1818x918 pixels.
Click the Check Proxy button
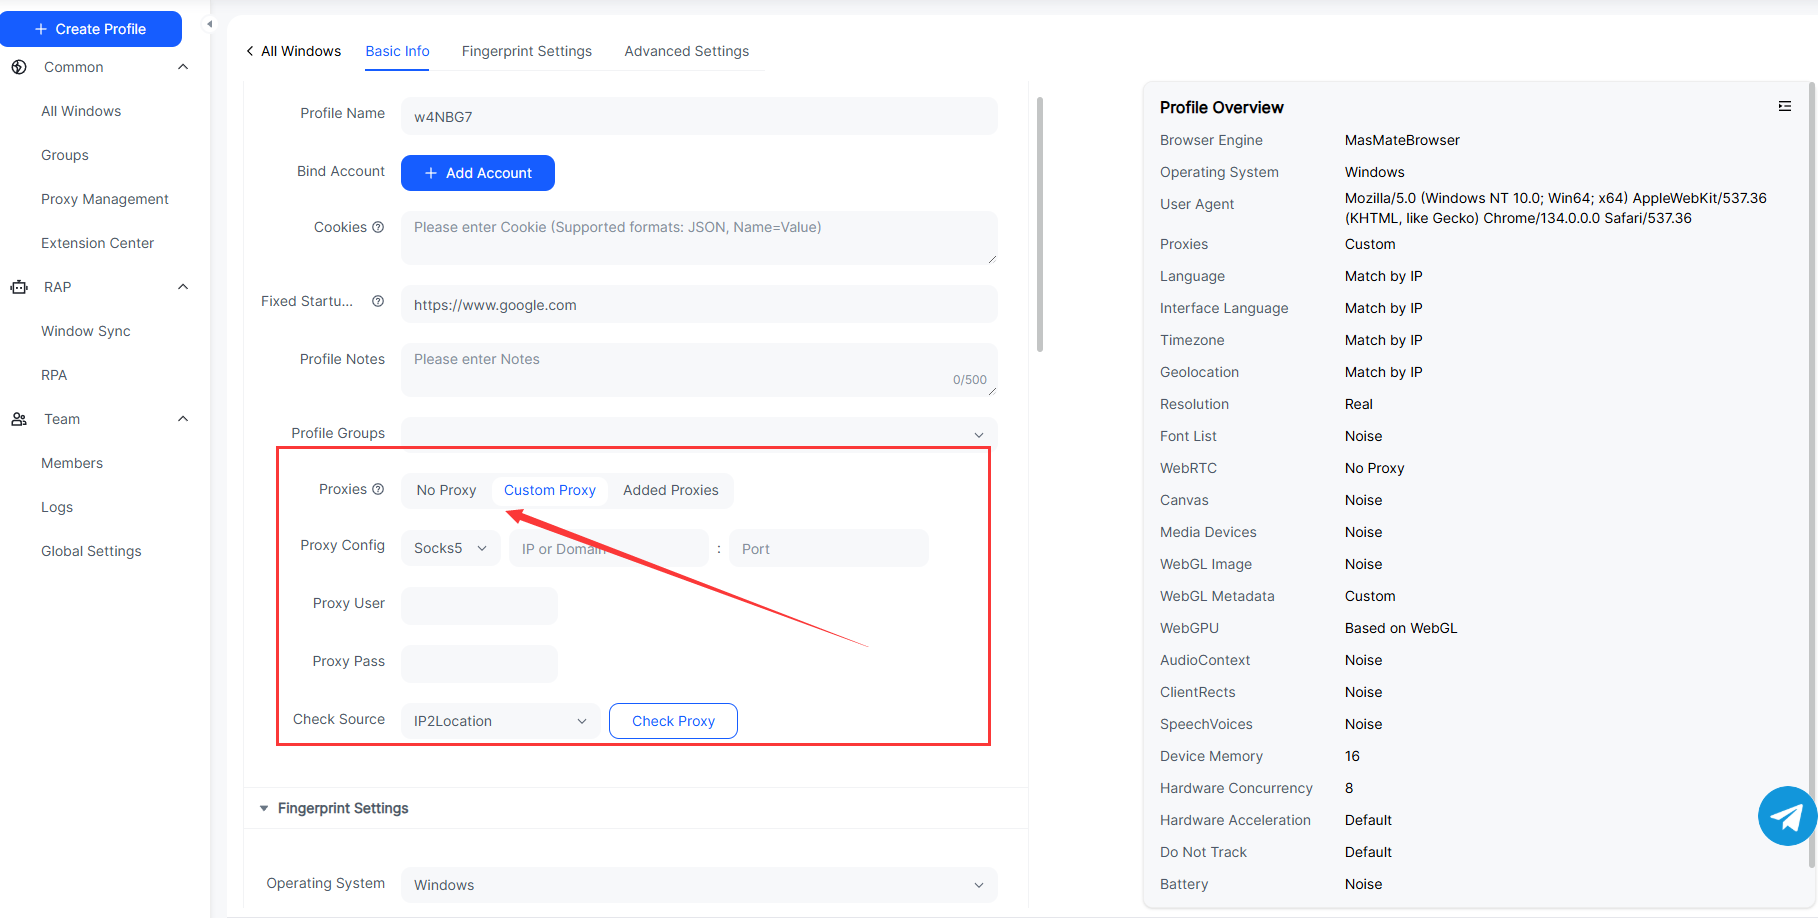pyautogui.click(x=673, y=721)
